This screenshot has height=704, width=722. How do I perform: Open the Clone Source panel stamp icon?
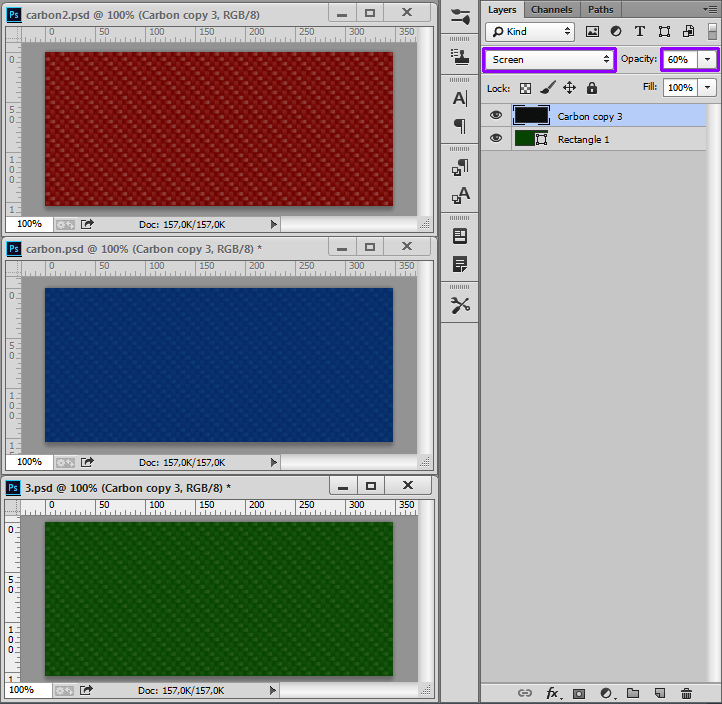pyautogui.click(x=460, y=55)
